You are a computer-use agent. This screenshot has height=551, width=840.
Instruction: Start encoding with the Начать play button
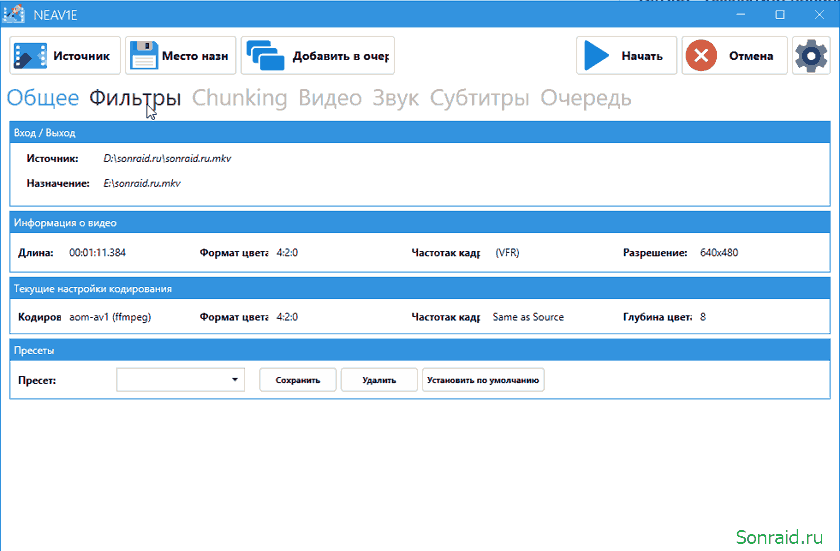tap(626, 55)
